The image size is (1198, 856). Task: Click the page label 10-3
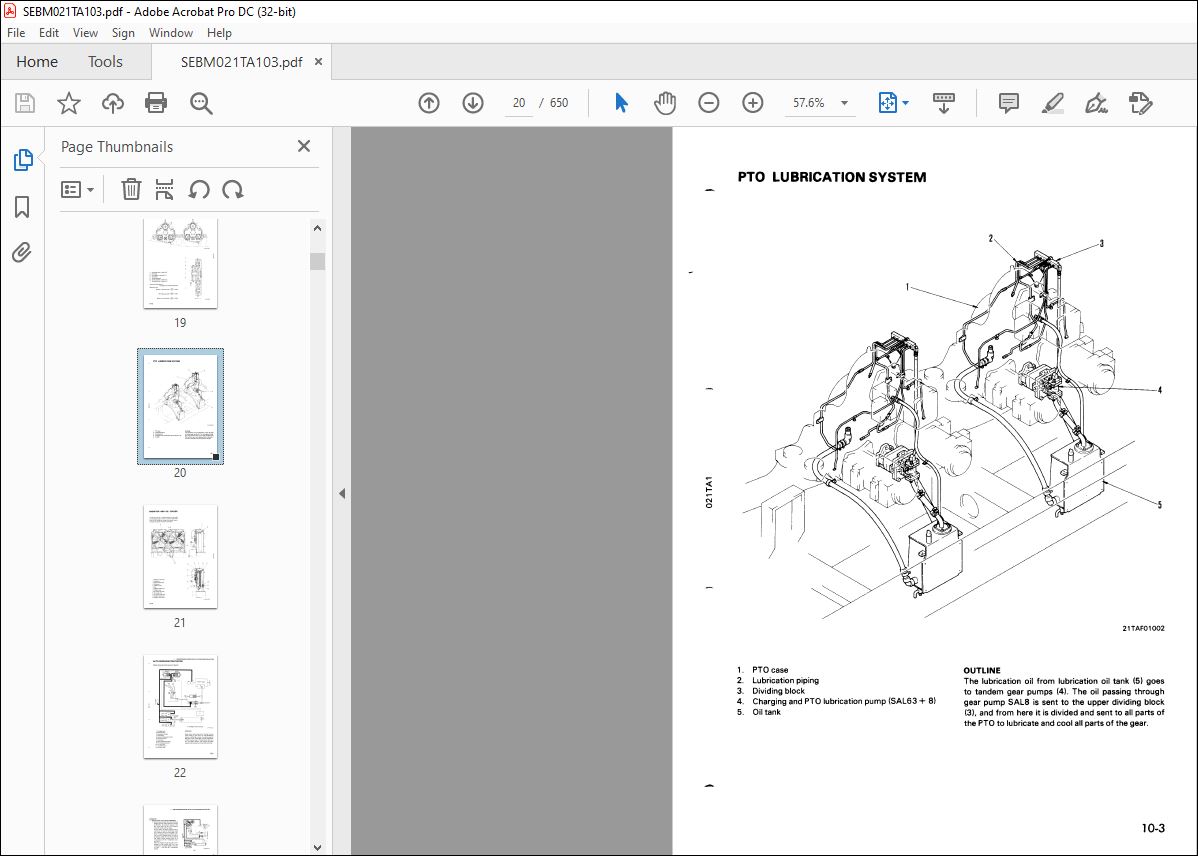pyautogui.click(x=1153, y=828)
